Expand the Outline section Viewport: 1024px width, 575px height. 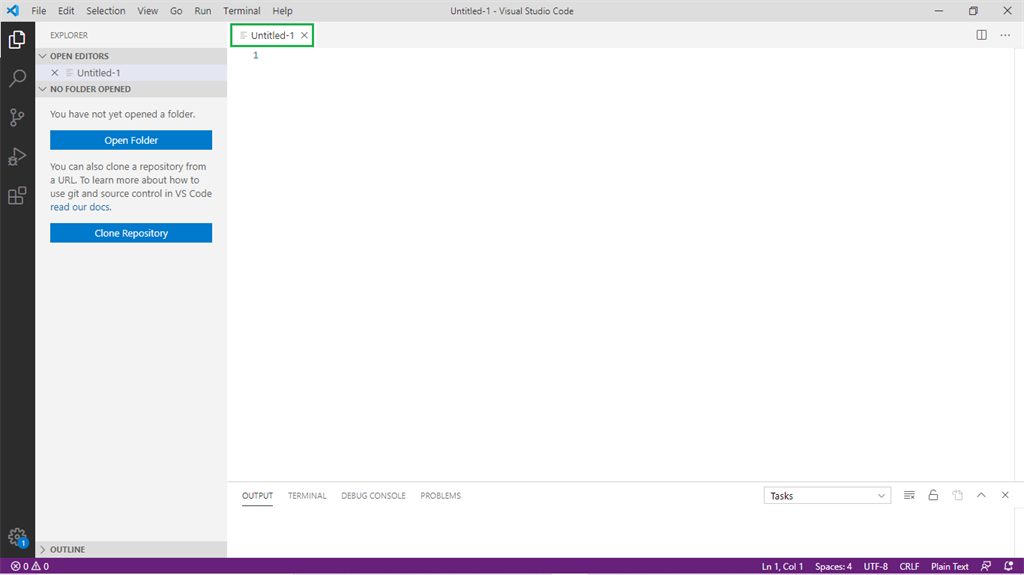(x=131, y=550)
